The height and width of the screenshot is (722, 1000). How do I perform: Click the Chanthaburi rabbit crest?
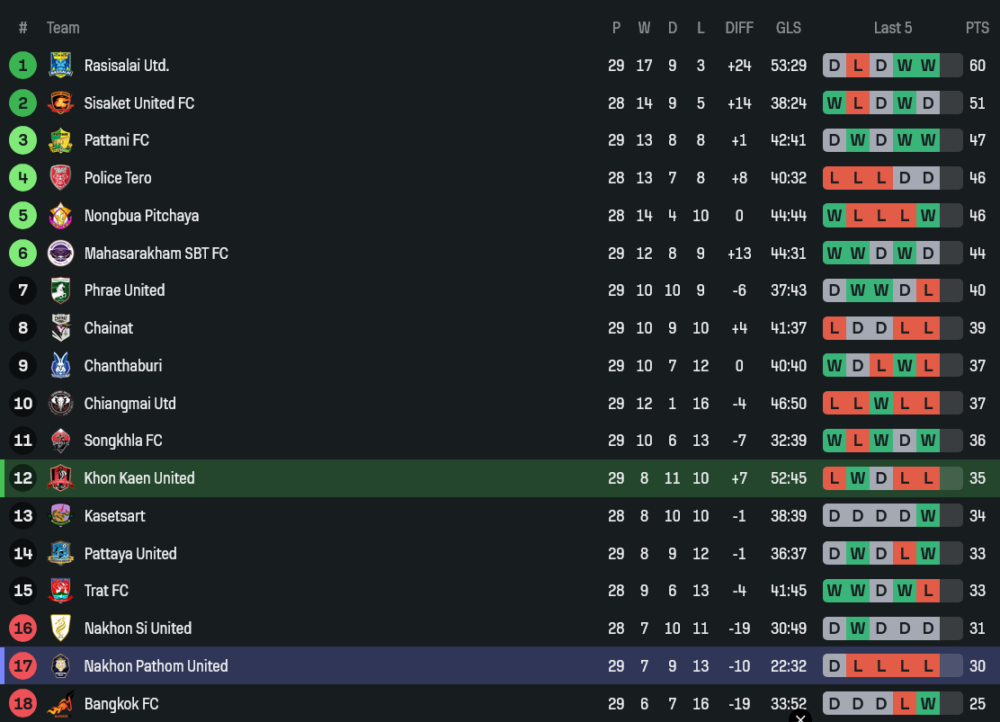tap(60, 366)
